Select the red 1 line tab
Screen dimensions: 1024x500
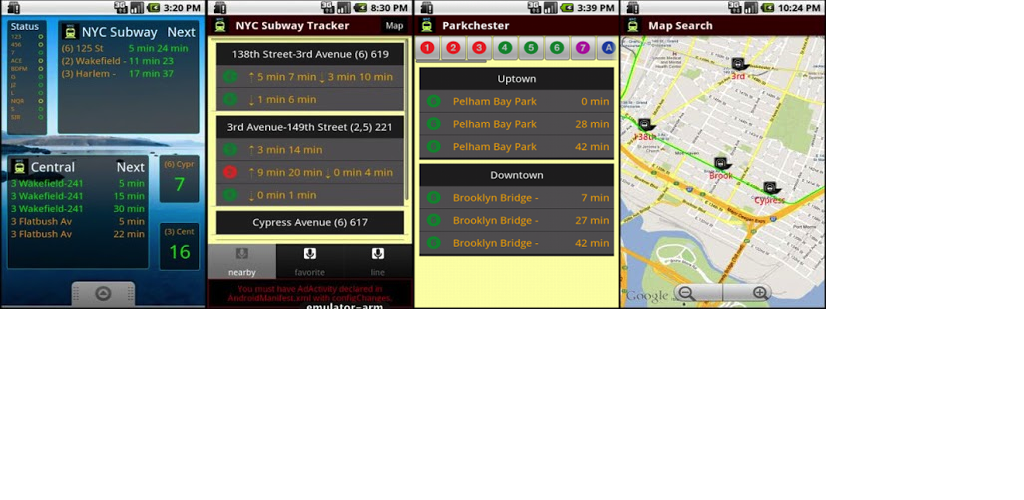coord(427,48)
